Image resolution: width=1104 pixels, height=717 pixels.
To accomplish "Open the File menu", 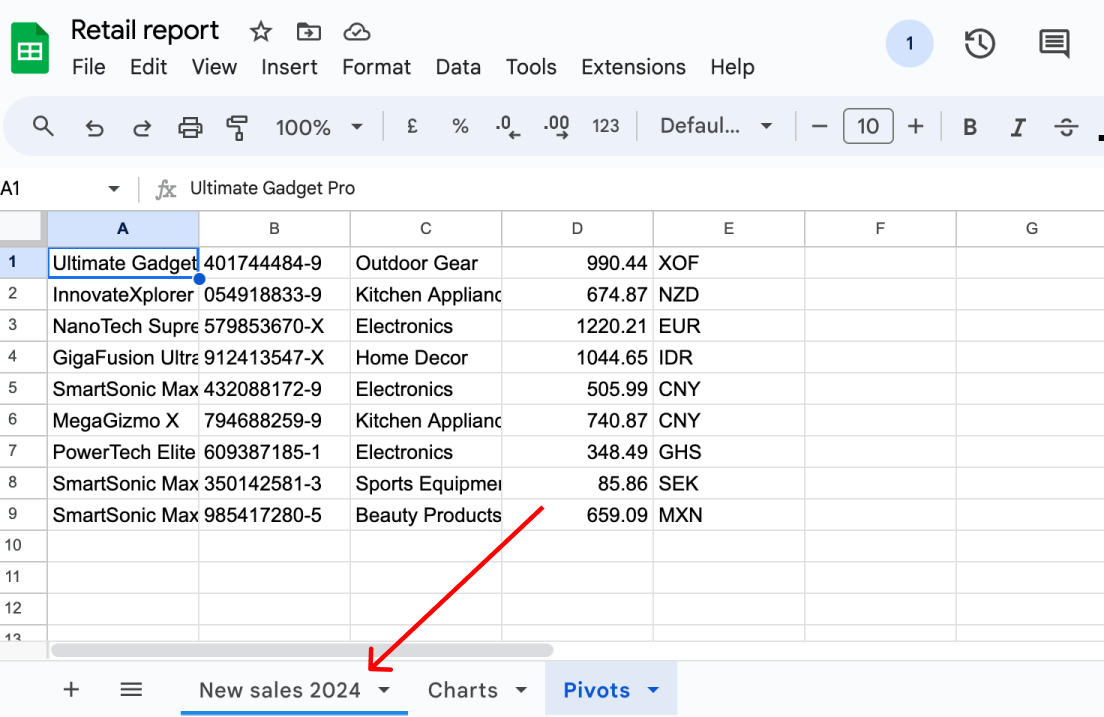I will click(x=89, y=68).
